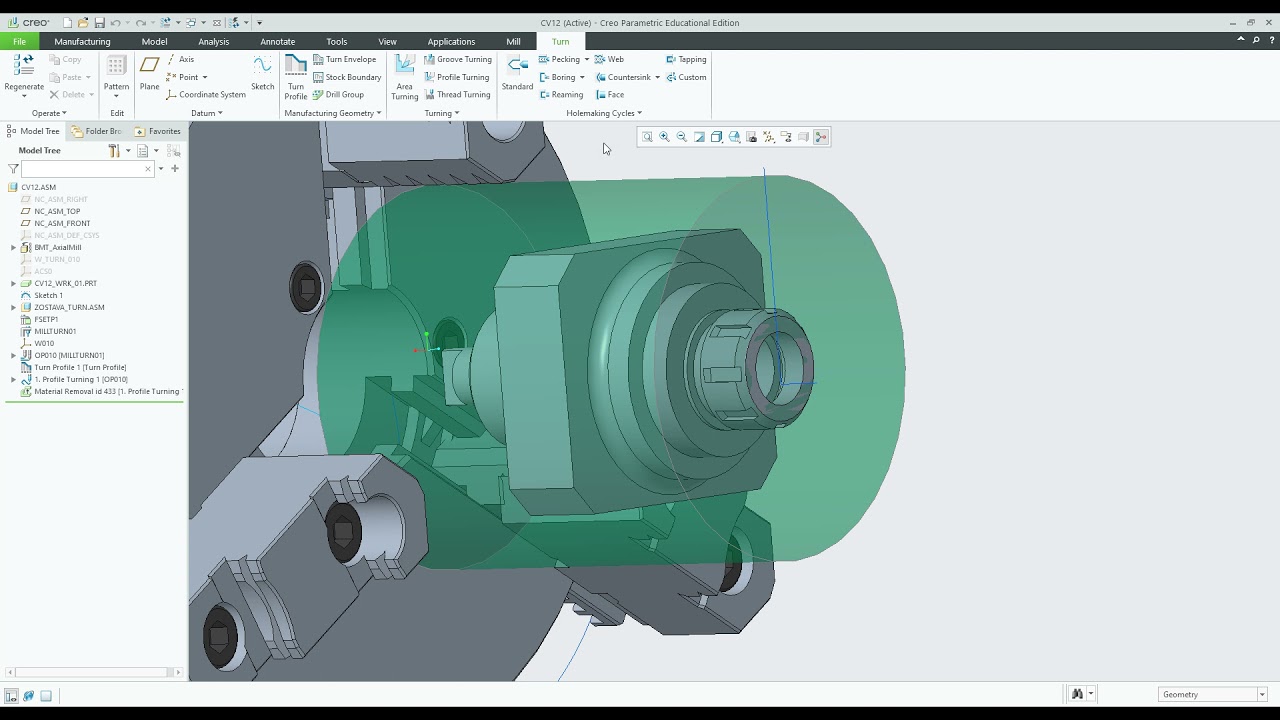Expand the OP010 [MILLTURN01] tree node
Viewport: 1280px width, 720px height.
tap(13, 355)
